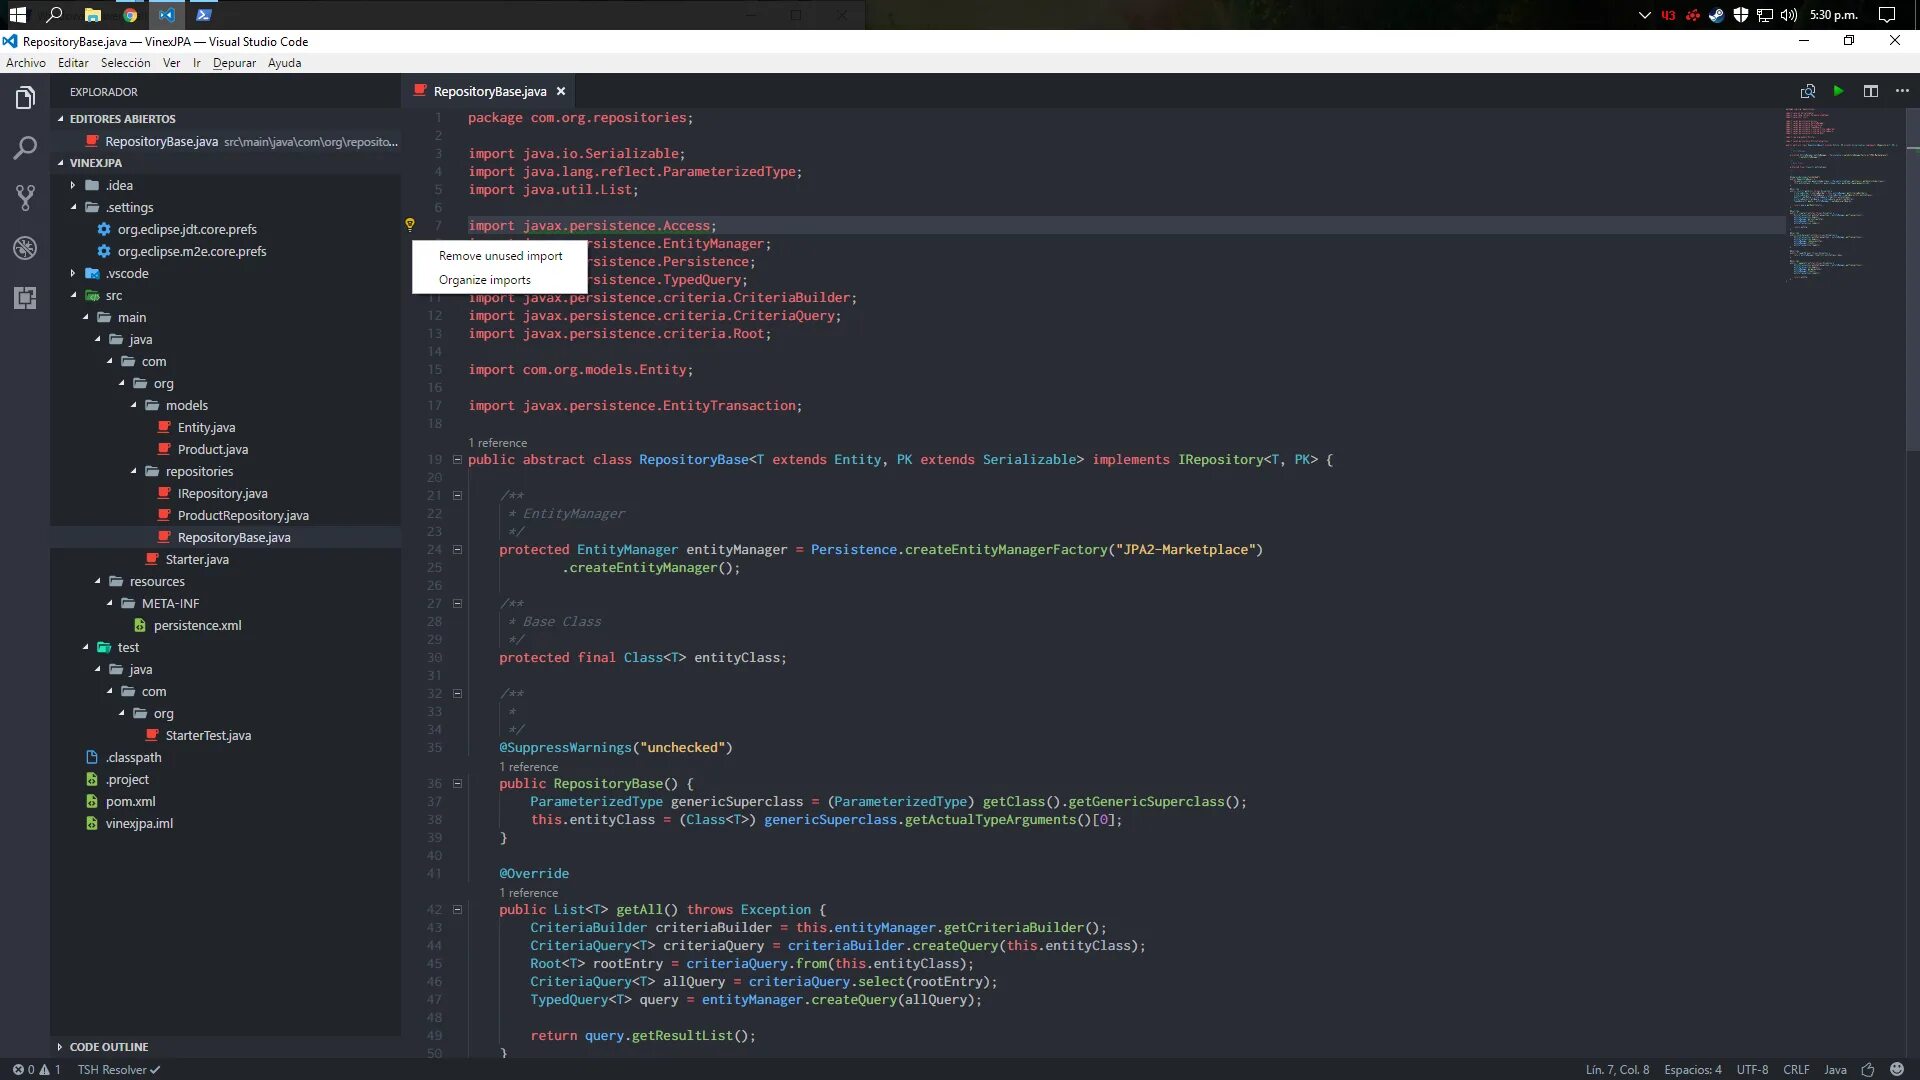Toggle collapse for line 36 code block
1920x1080 pixels.
coord(458,783)
